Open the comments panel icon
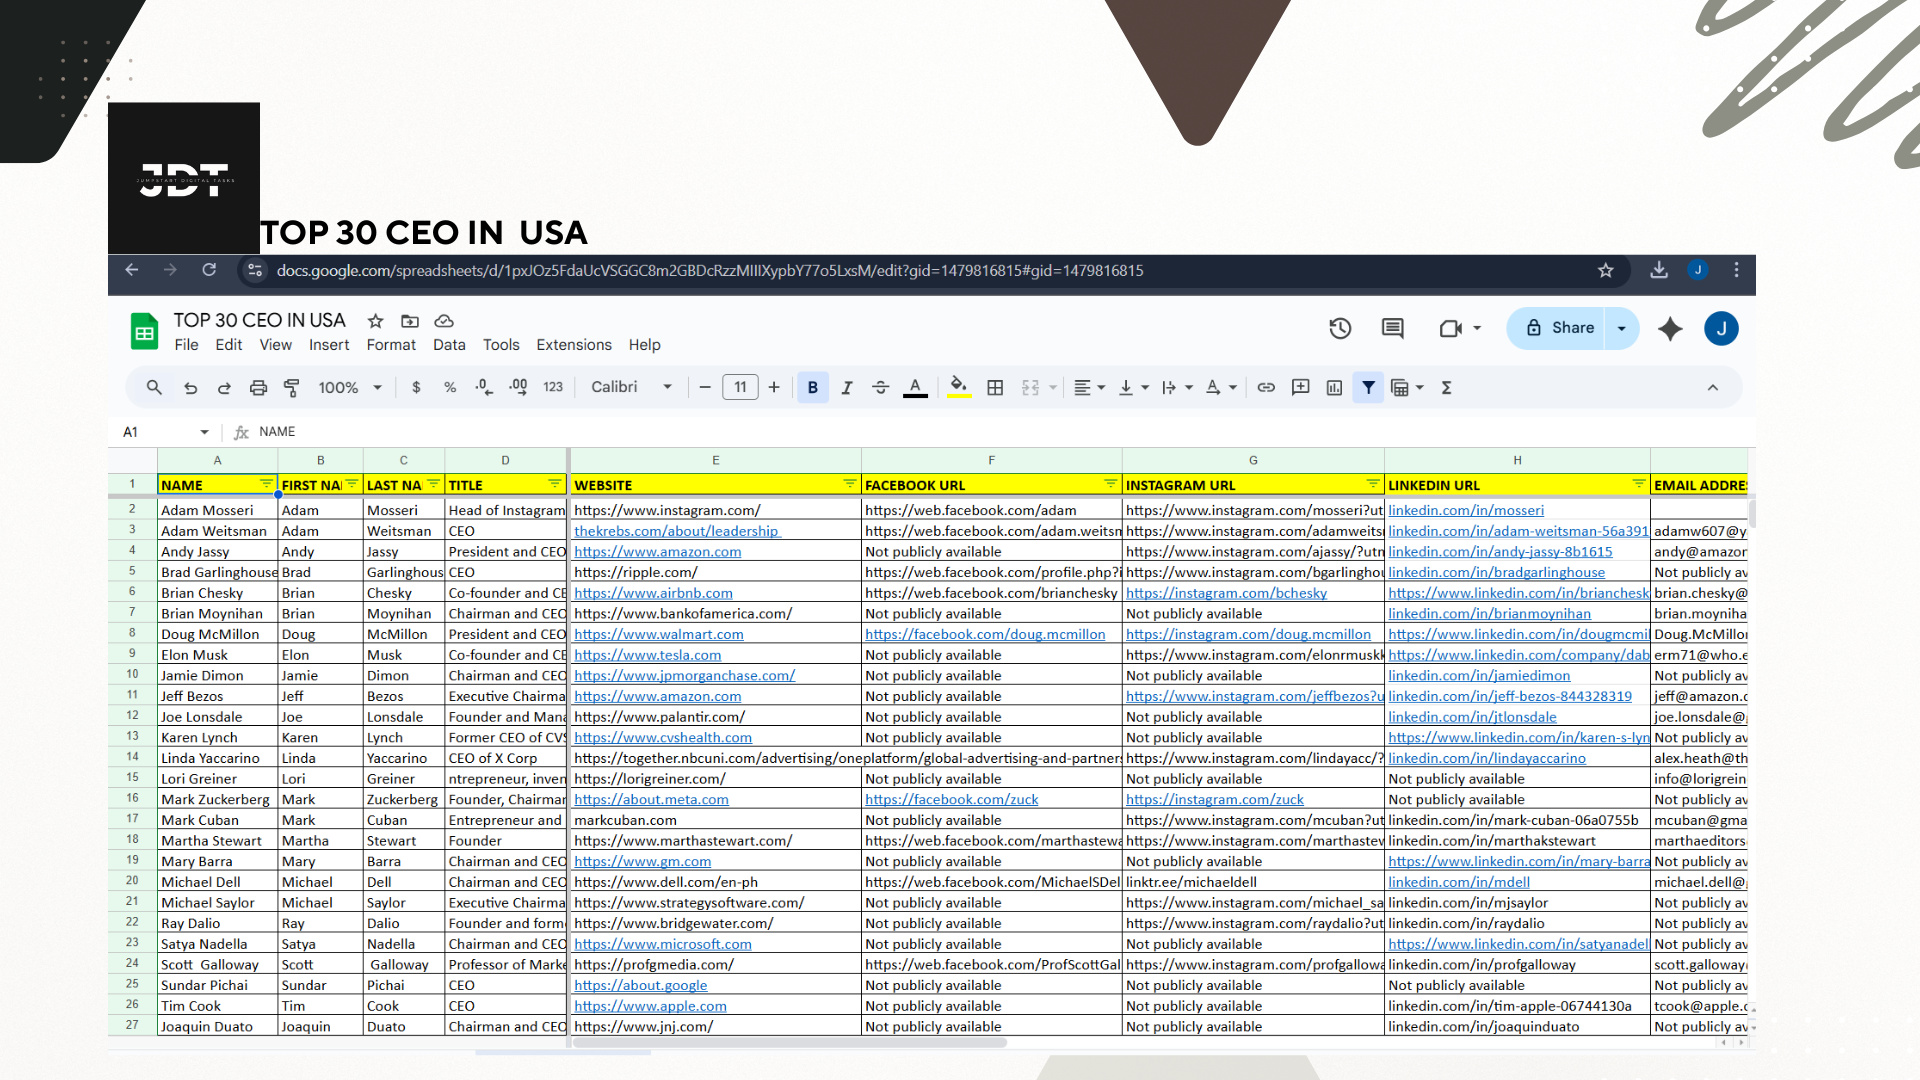1920x1080 pixels. (1392, 328)
